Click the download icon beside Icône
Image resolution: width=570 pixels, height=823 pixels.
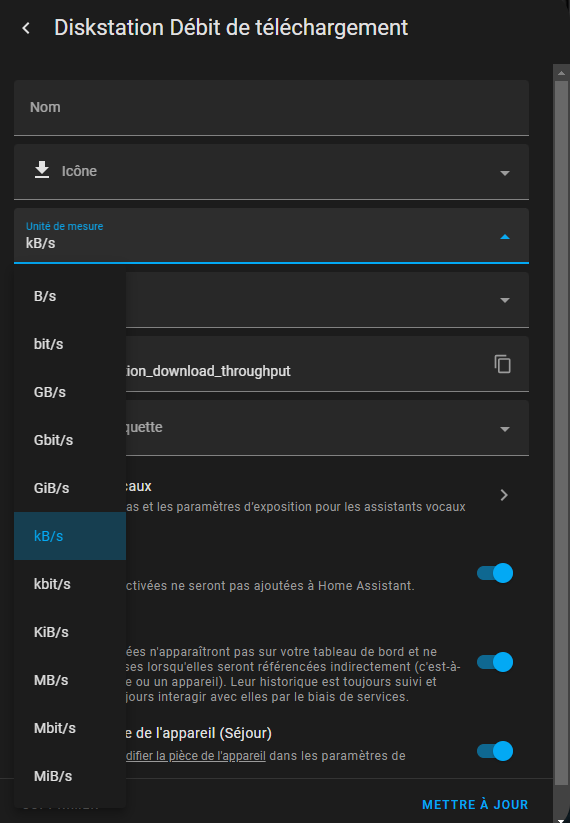(42, 171)
